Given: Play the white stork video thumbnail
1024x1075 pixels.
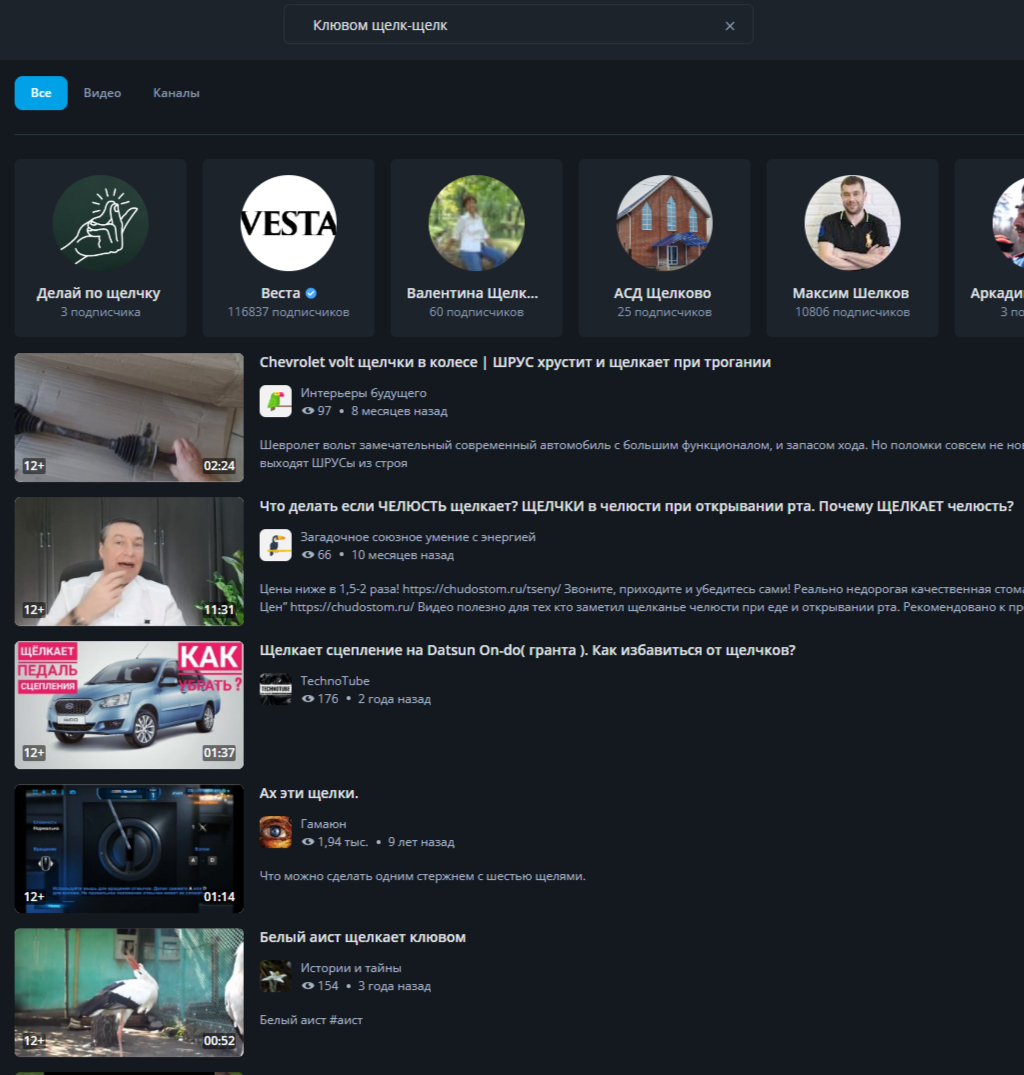Looking at the screenshot, I should [x=129, y=992].
